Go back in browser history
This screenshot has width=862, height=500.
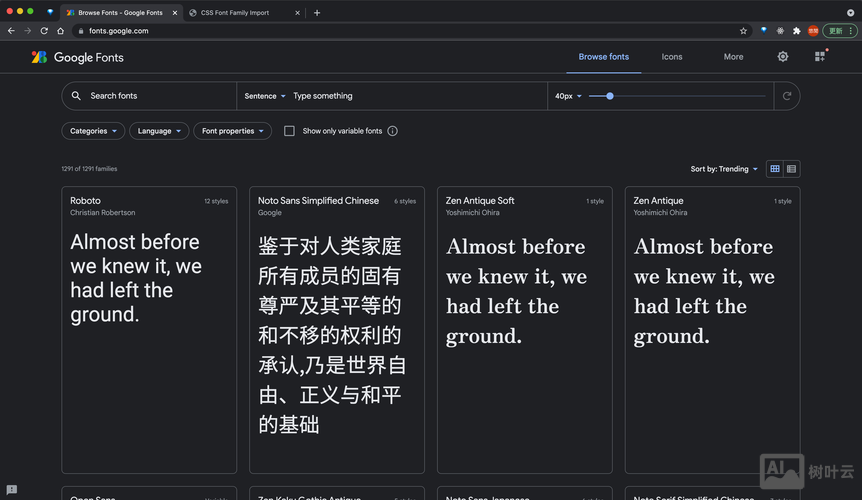11,31
